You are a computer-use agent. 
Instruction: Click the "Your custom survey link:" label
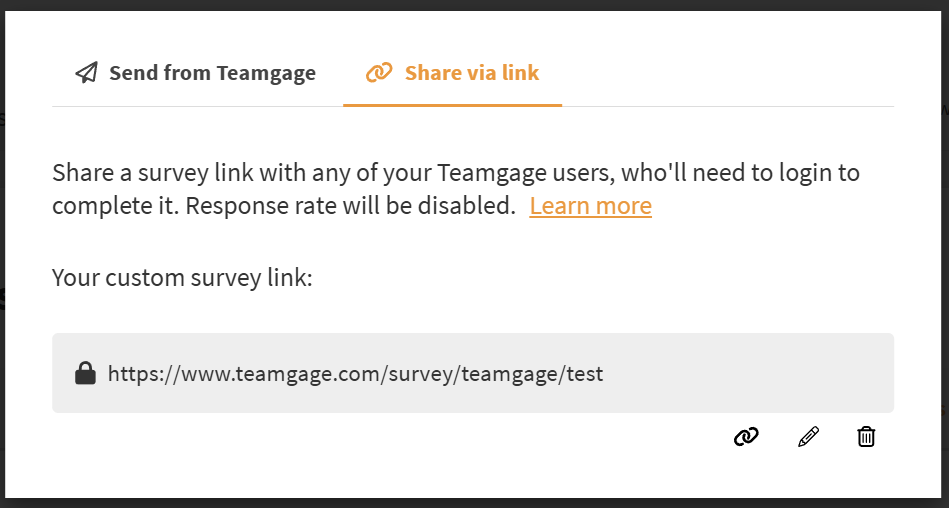[x=182, y=277]
